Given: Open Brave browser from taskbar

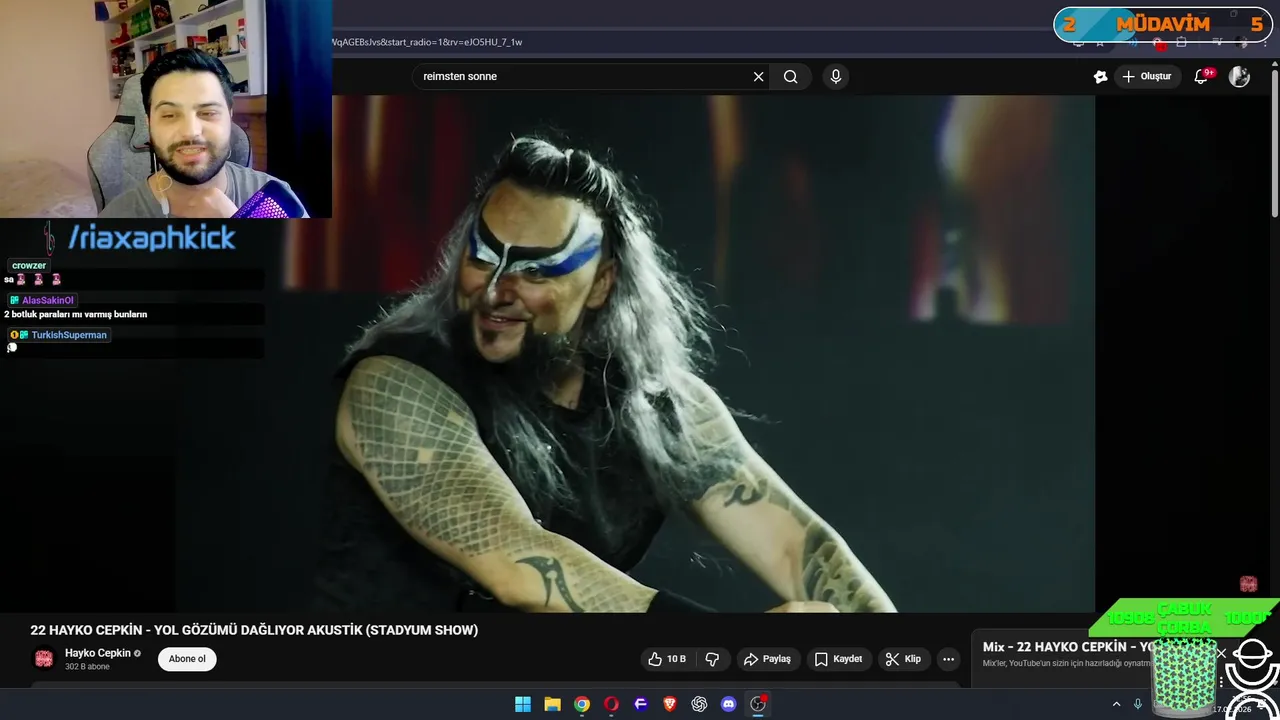Looking at the screenshot, I should [670, 704].
